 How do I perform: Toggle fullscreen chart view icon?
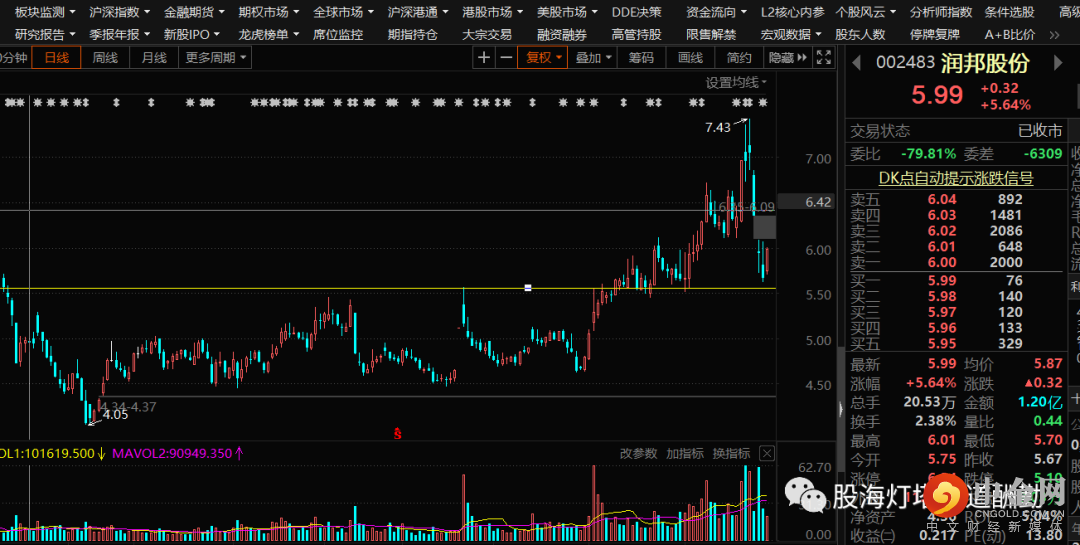823,58
